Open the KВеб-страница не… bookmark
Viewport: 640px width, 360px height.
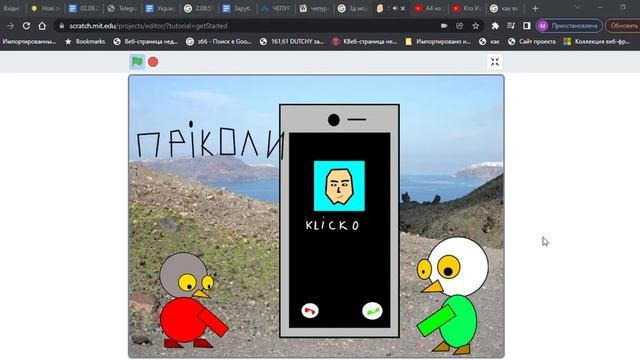tap(364, 41)
